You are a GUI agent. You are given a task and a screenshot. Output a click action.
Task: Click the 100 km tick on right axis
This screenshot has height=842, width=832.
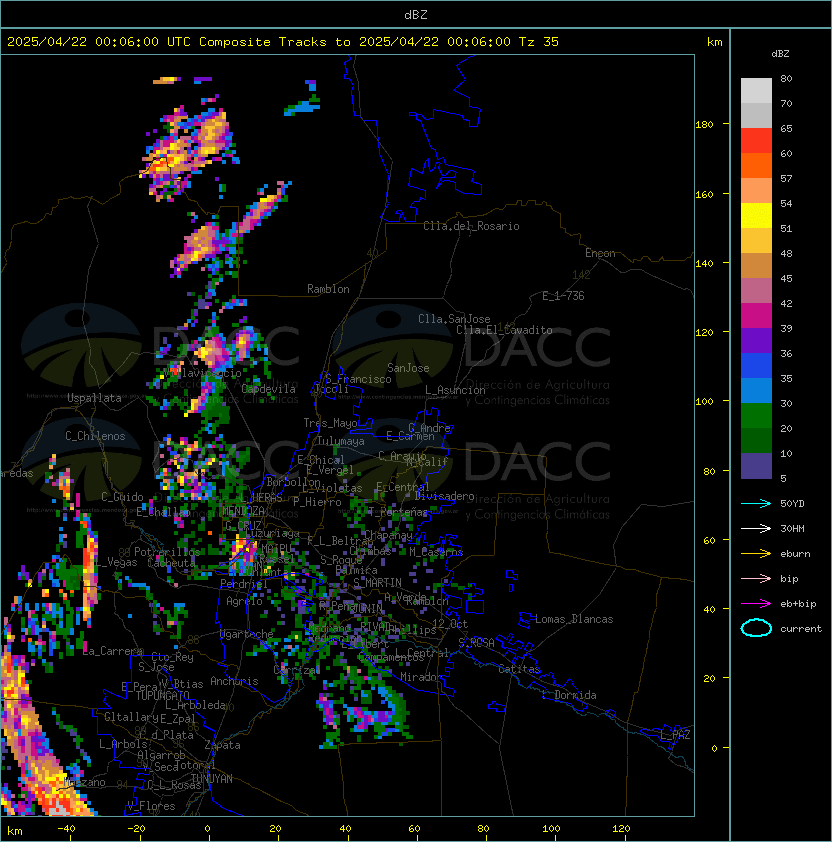pos(704,401)
